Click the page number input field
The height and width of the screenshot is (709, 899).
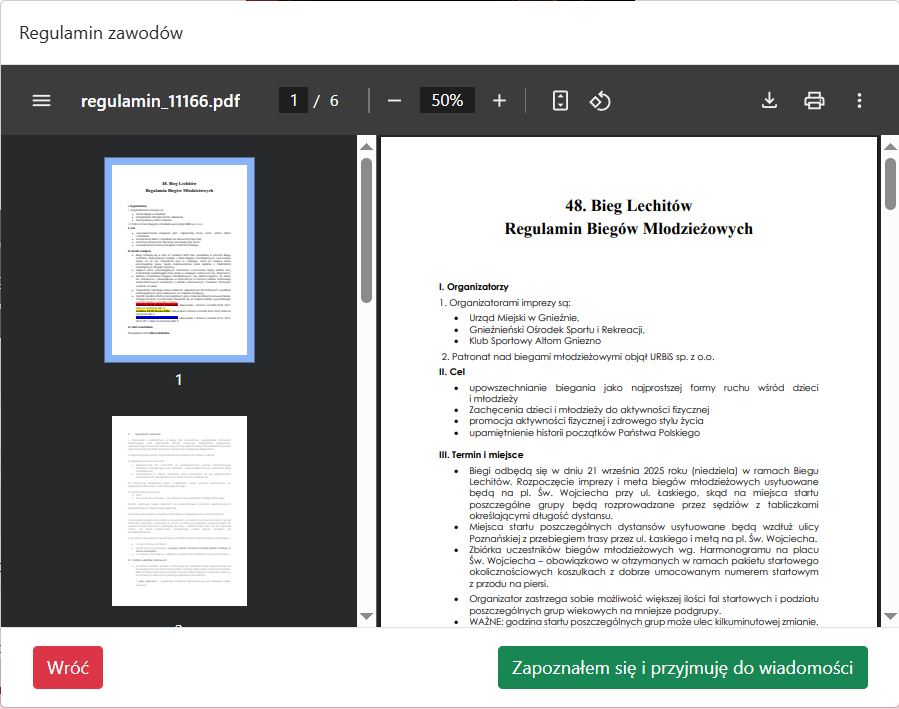294,100
